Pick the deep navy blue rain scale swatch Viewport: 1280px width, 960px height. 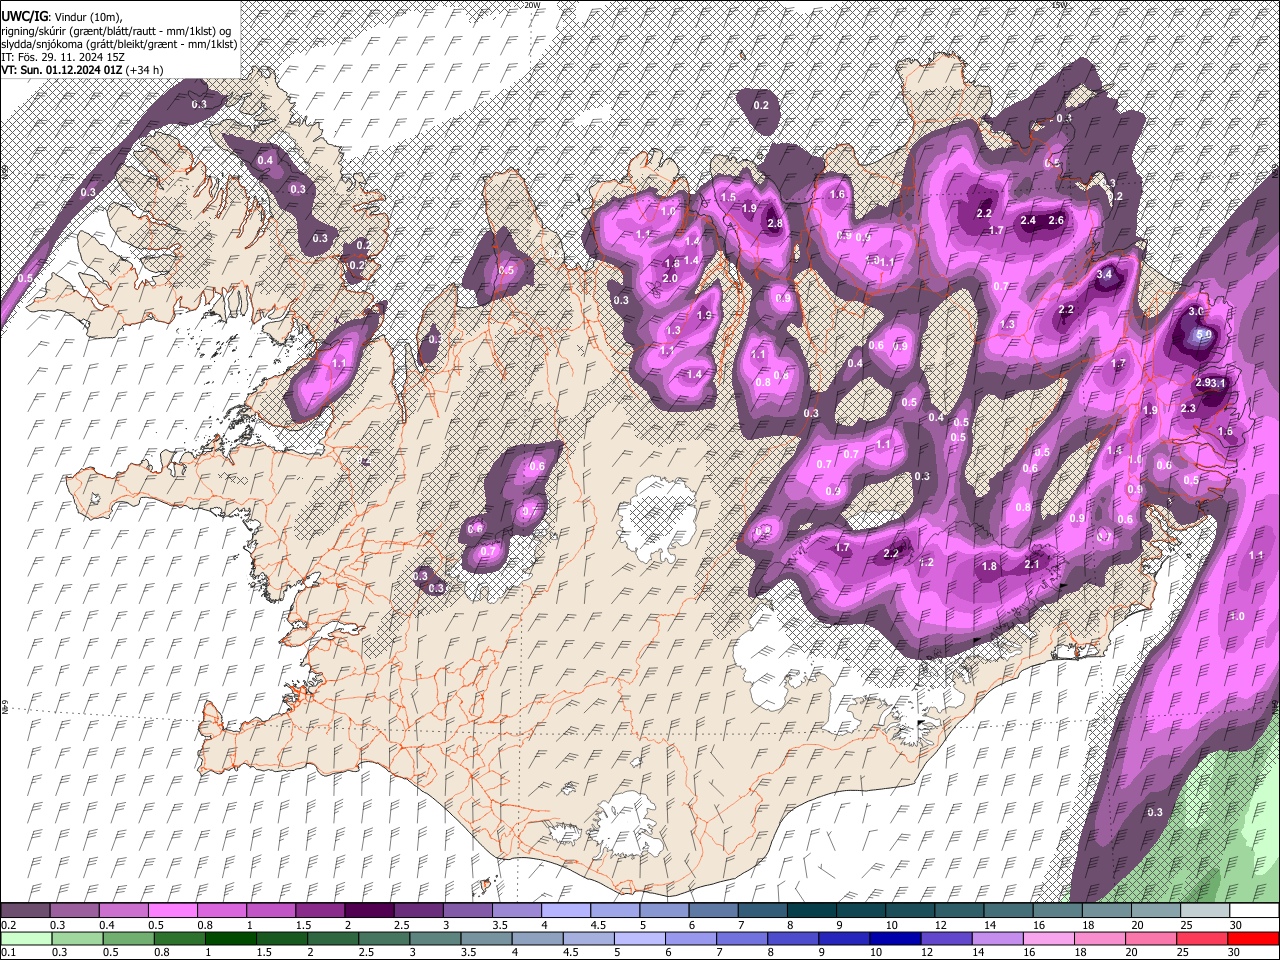(897, 938)
